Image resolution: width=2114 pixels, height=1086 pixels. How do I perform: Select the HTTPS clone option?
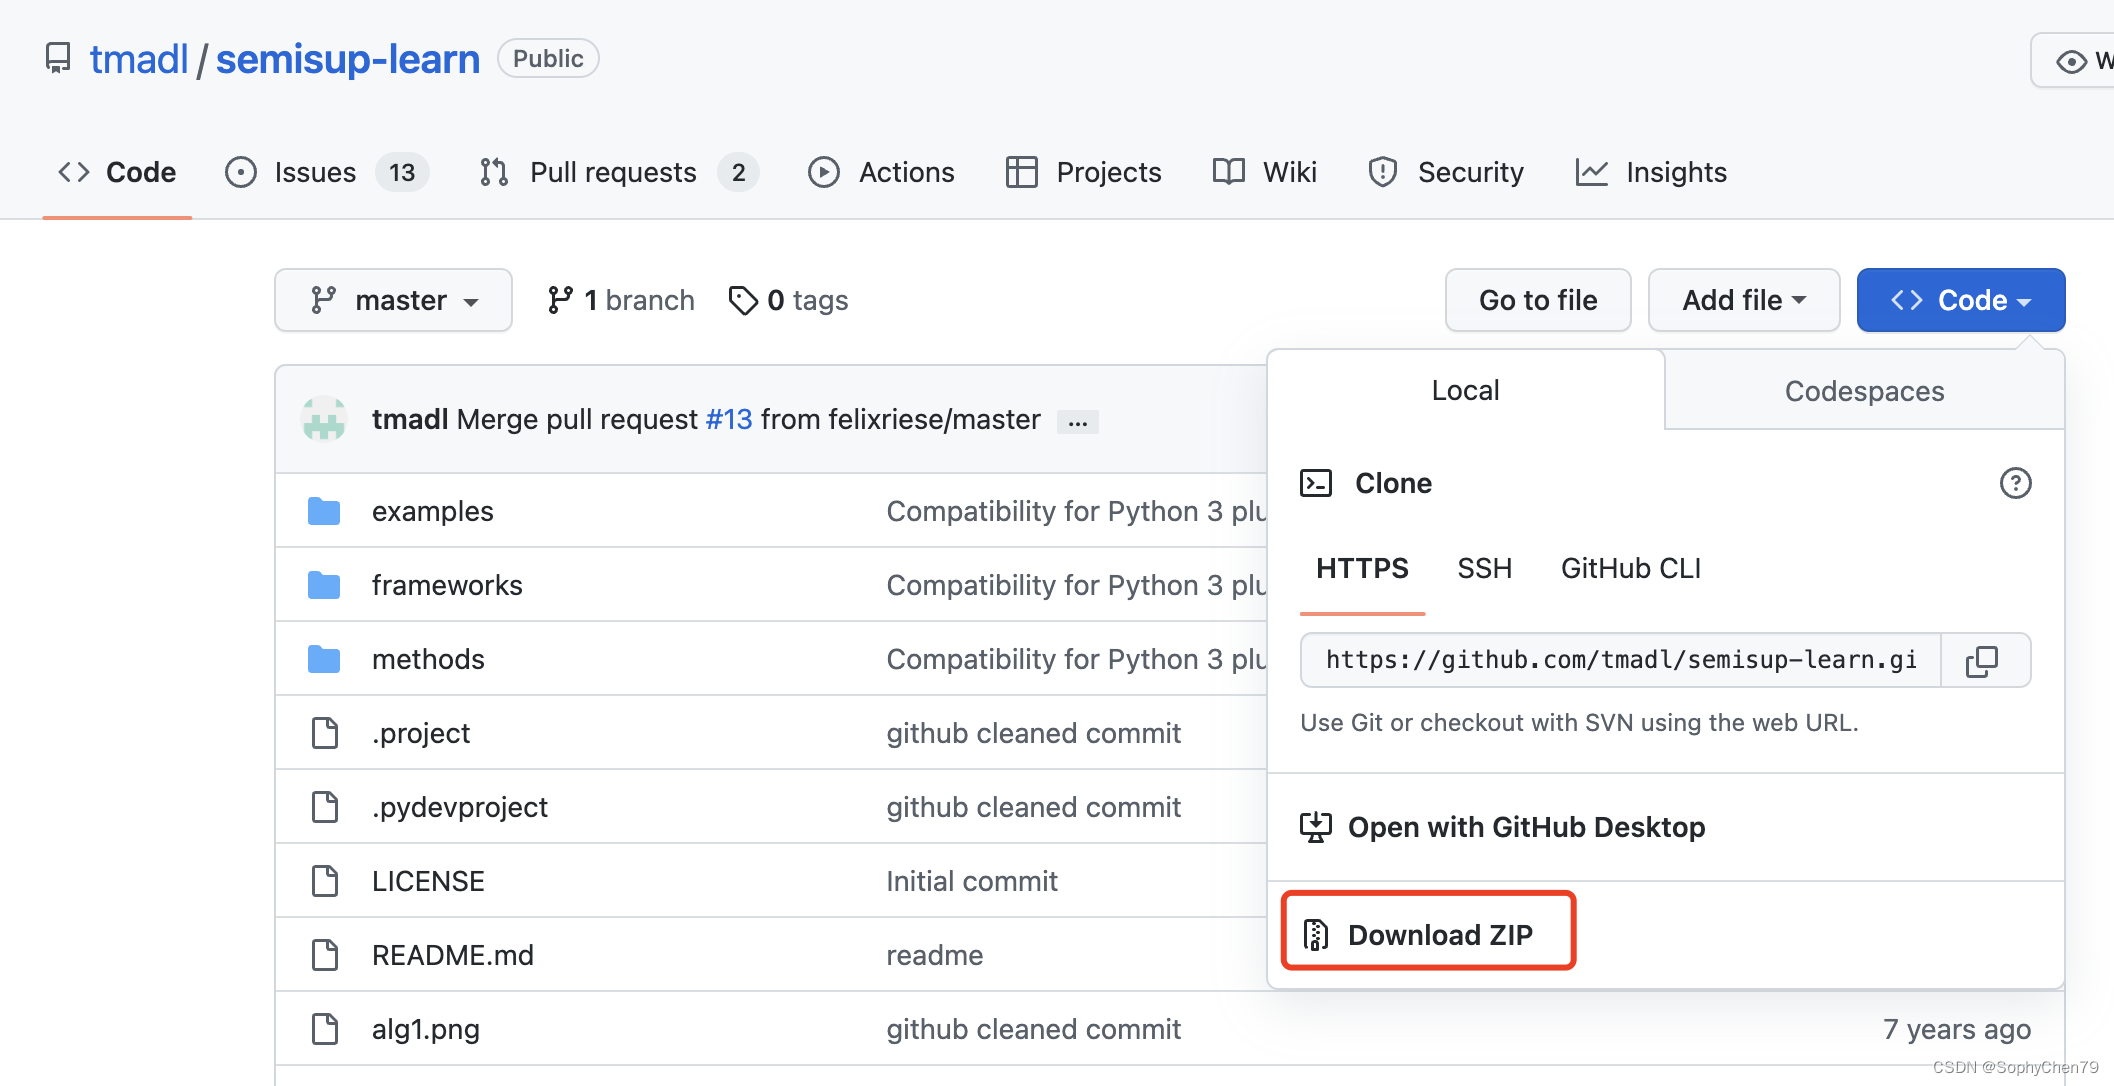[x=1362, y=568]
